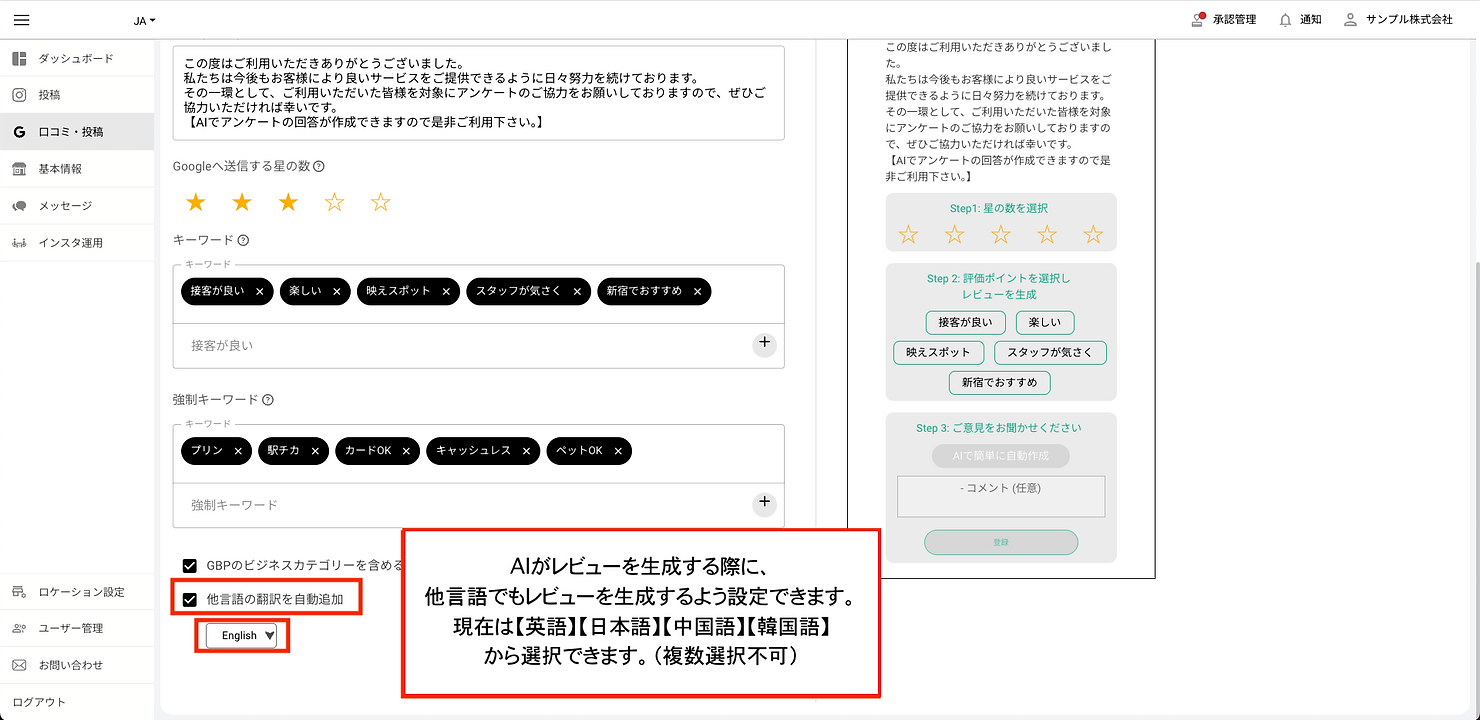Set rating to four stars in Googleへ送信する星の数
The height and width of the screenshot is (720, 1480).
[333, 201]
